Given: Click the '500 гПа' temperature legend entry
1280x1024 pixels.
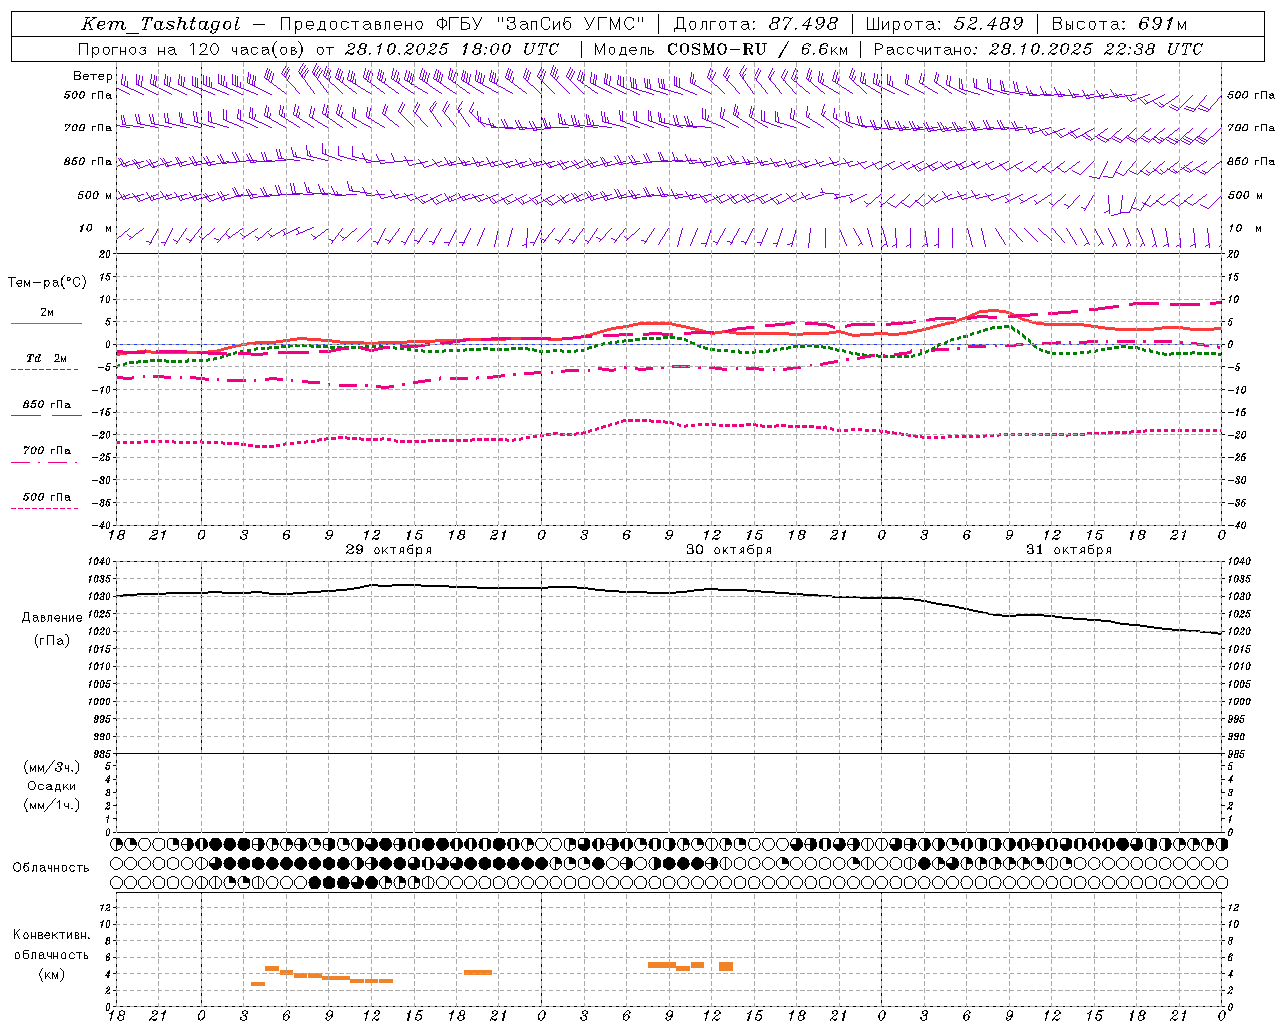Looking at the screenshot, I should (46, 497).
